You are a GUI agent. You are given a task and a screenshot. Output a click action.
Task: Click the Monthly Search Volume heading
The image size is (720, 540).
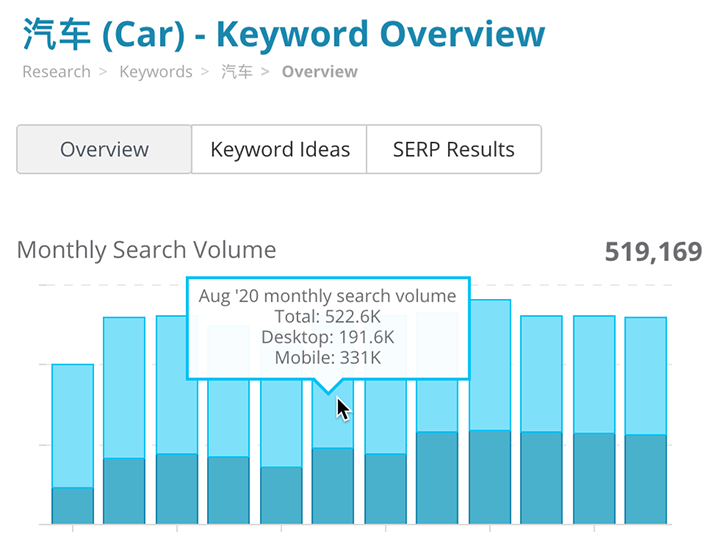(146, 250)
